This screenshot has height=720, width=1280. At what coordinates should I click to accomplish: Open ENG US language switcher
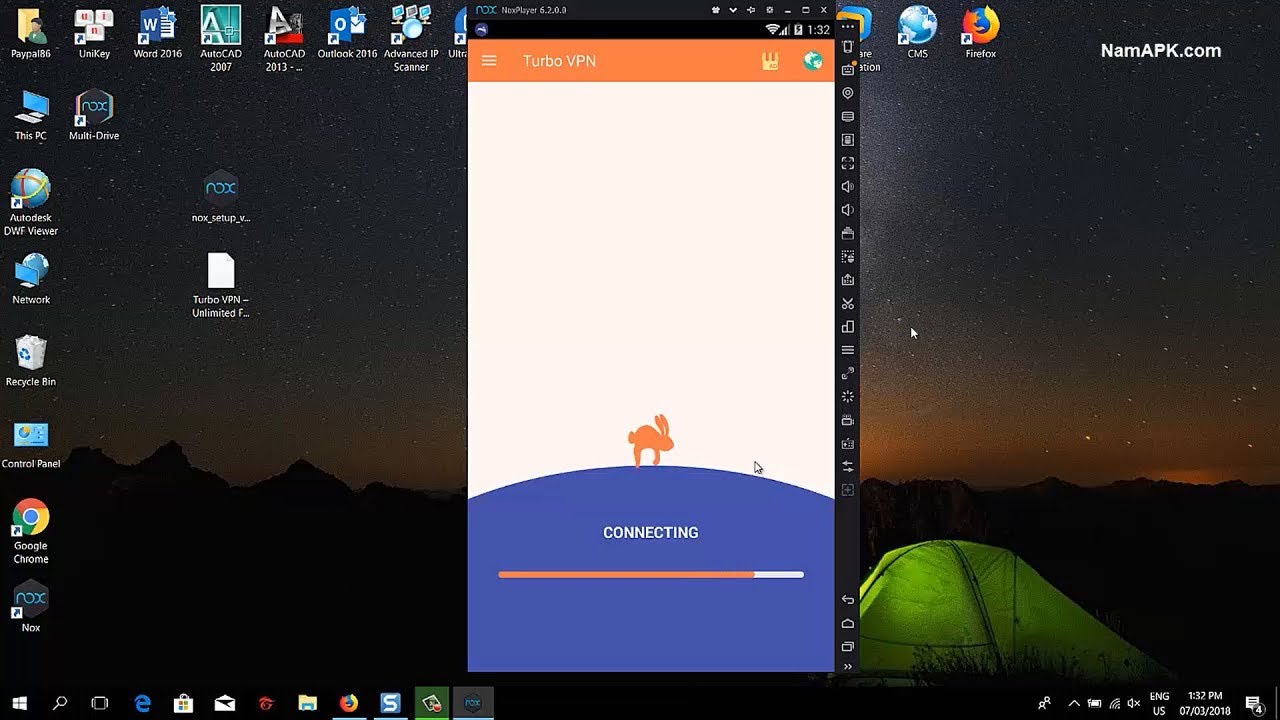click(1159, 703)
